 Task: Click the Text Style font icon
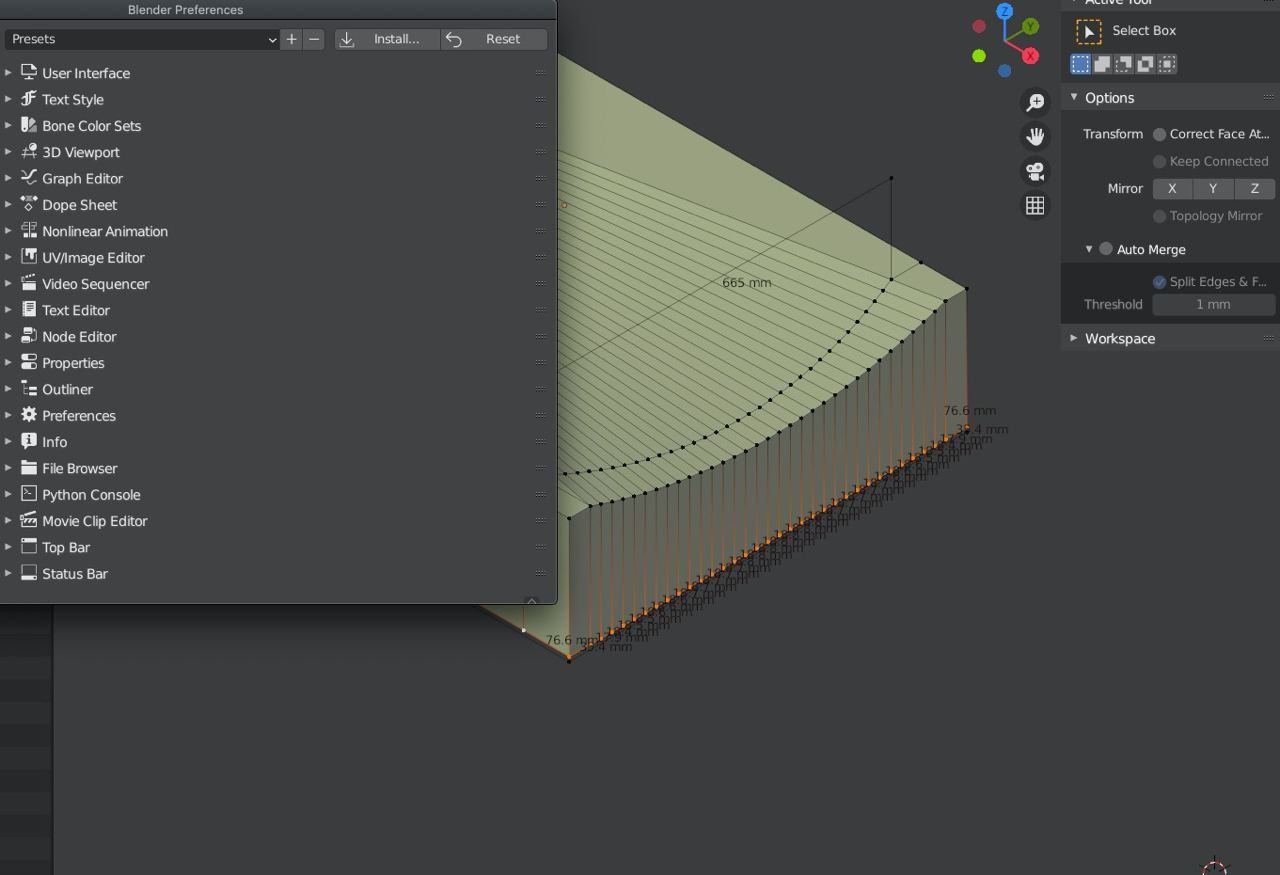pos(29,99)
